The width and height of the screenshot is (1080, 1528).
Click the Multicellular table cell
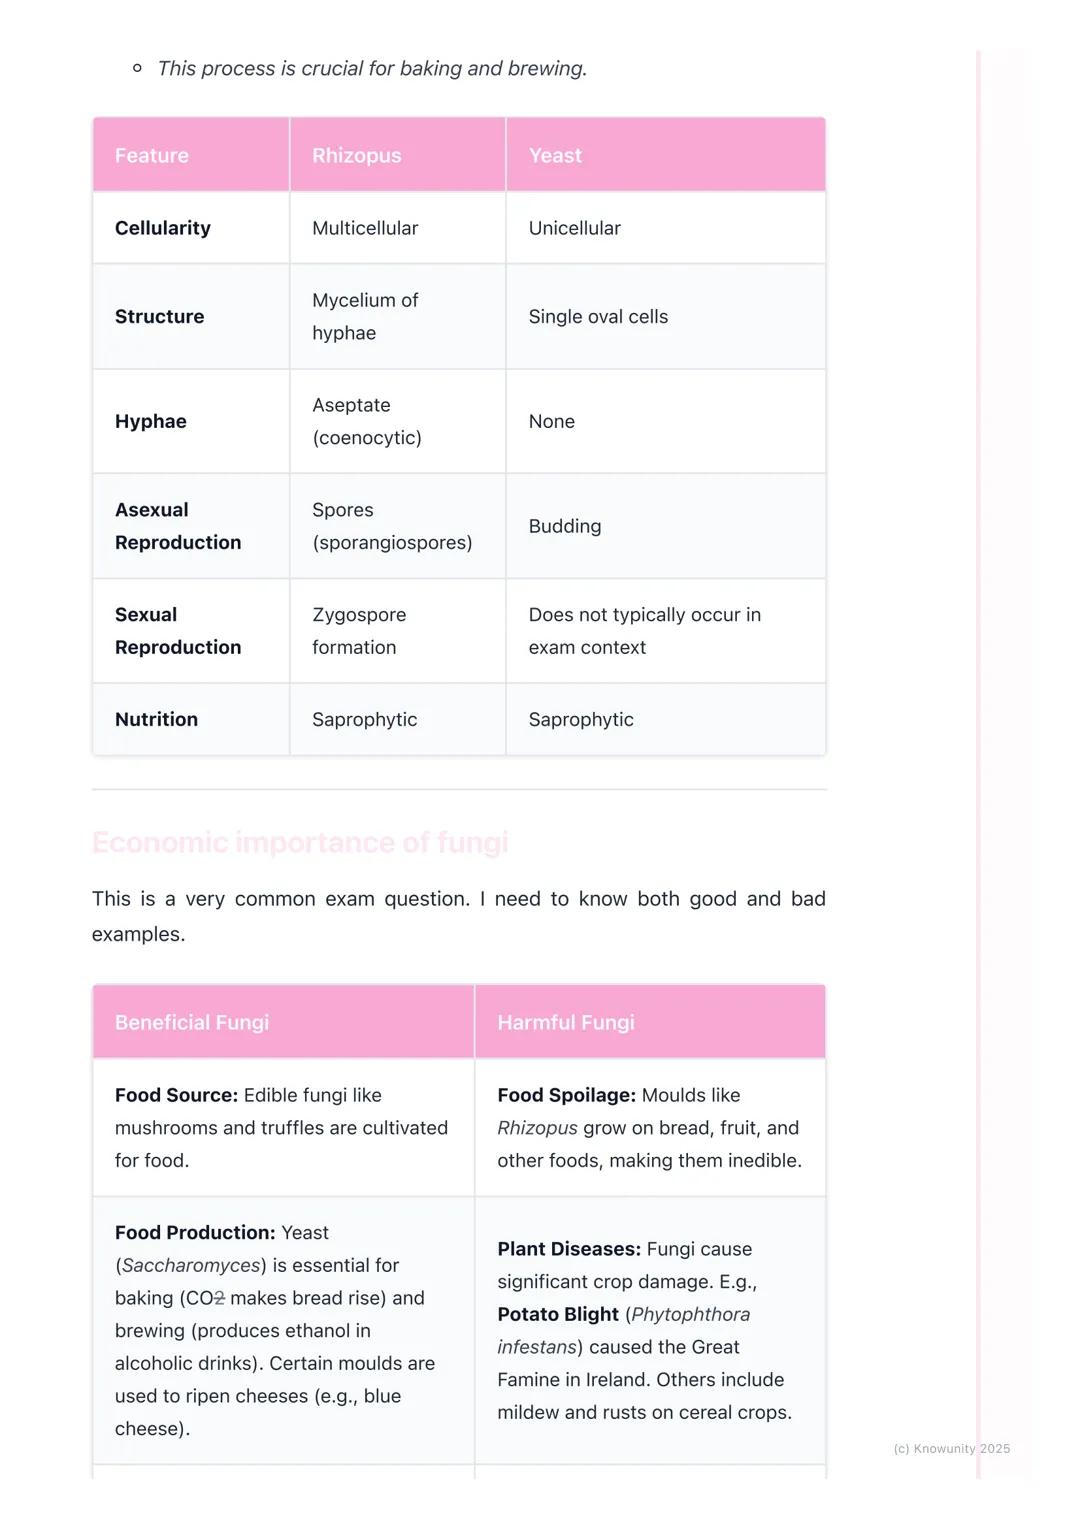(365, 228)
